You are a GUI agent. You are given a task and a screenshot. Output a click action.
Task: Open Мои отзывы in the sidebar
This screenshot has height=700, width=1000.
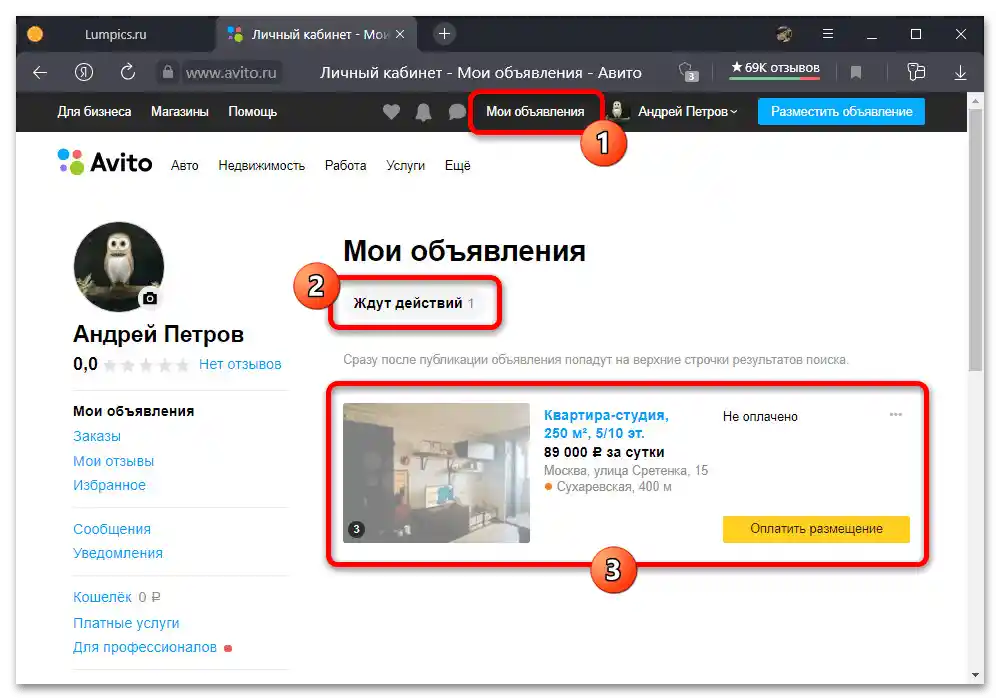coord(114,461)
